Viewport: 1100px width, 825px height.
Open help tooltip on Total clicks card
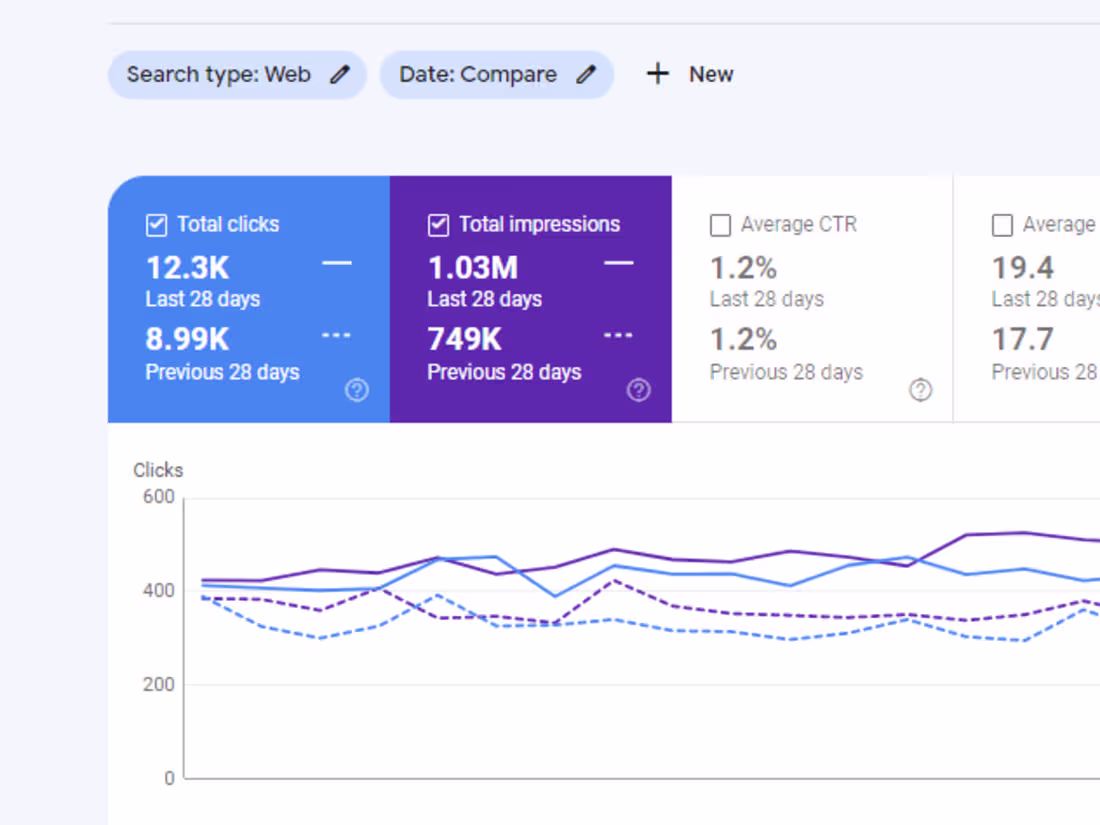point(357,390)
